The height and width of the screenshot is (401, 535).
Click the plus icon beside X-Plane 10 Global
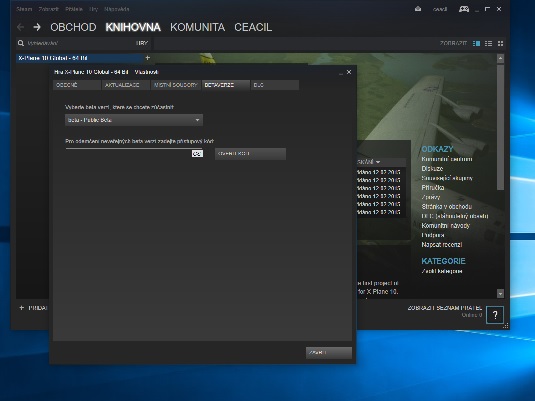click(x=147, y=58)
